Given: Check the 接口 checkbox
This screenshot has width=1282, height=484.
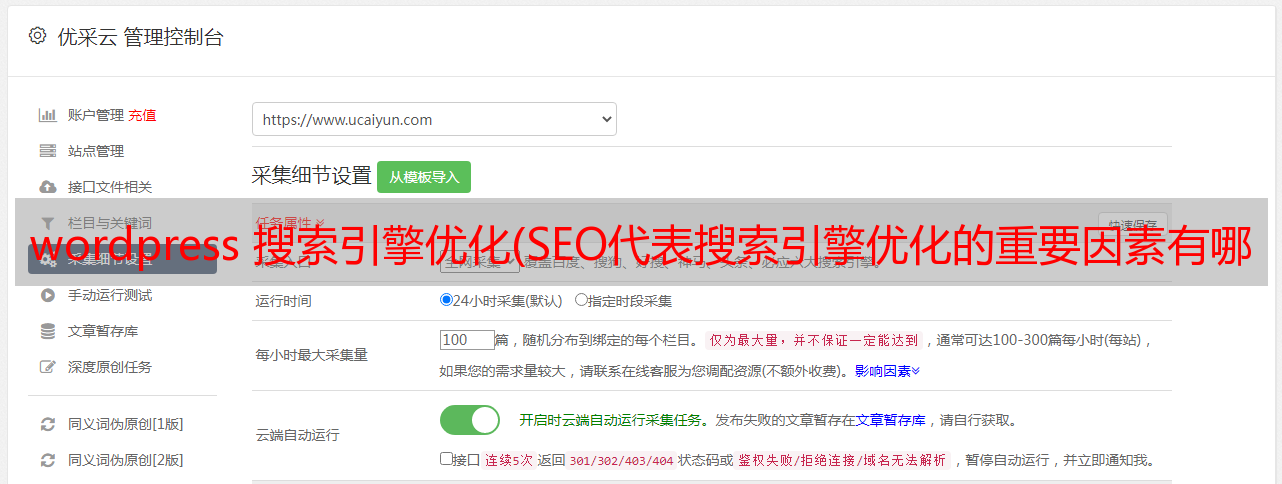Looking at the screenshot, I should pyautogui.click(x=446, y=459).
